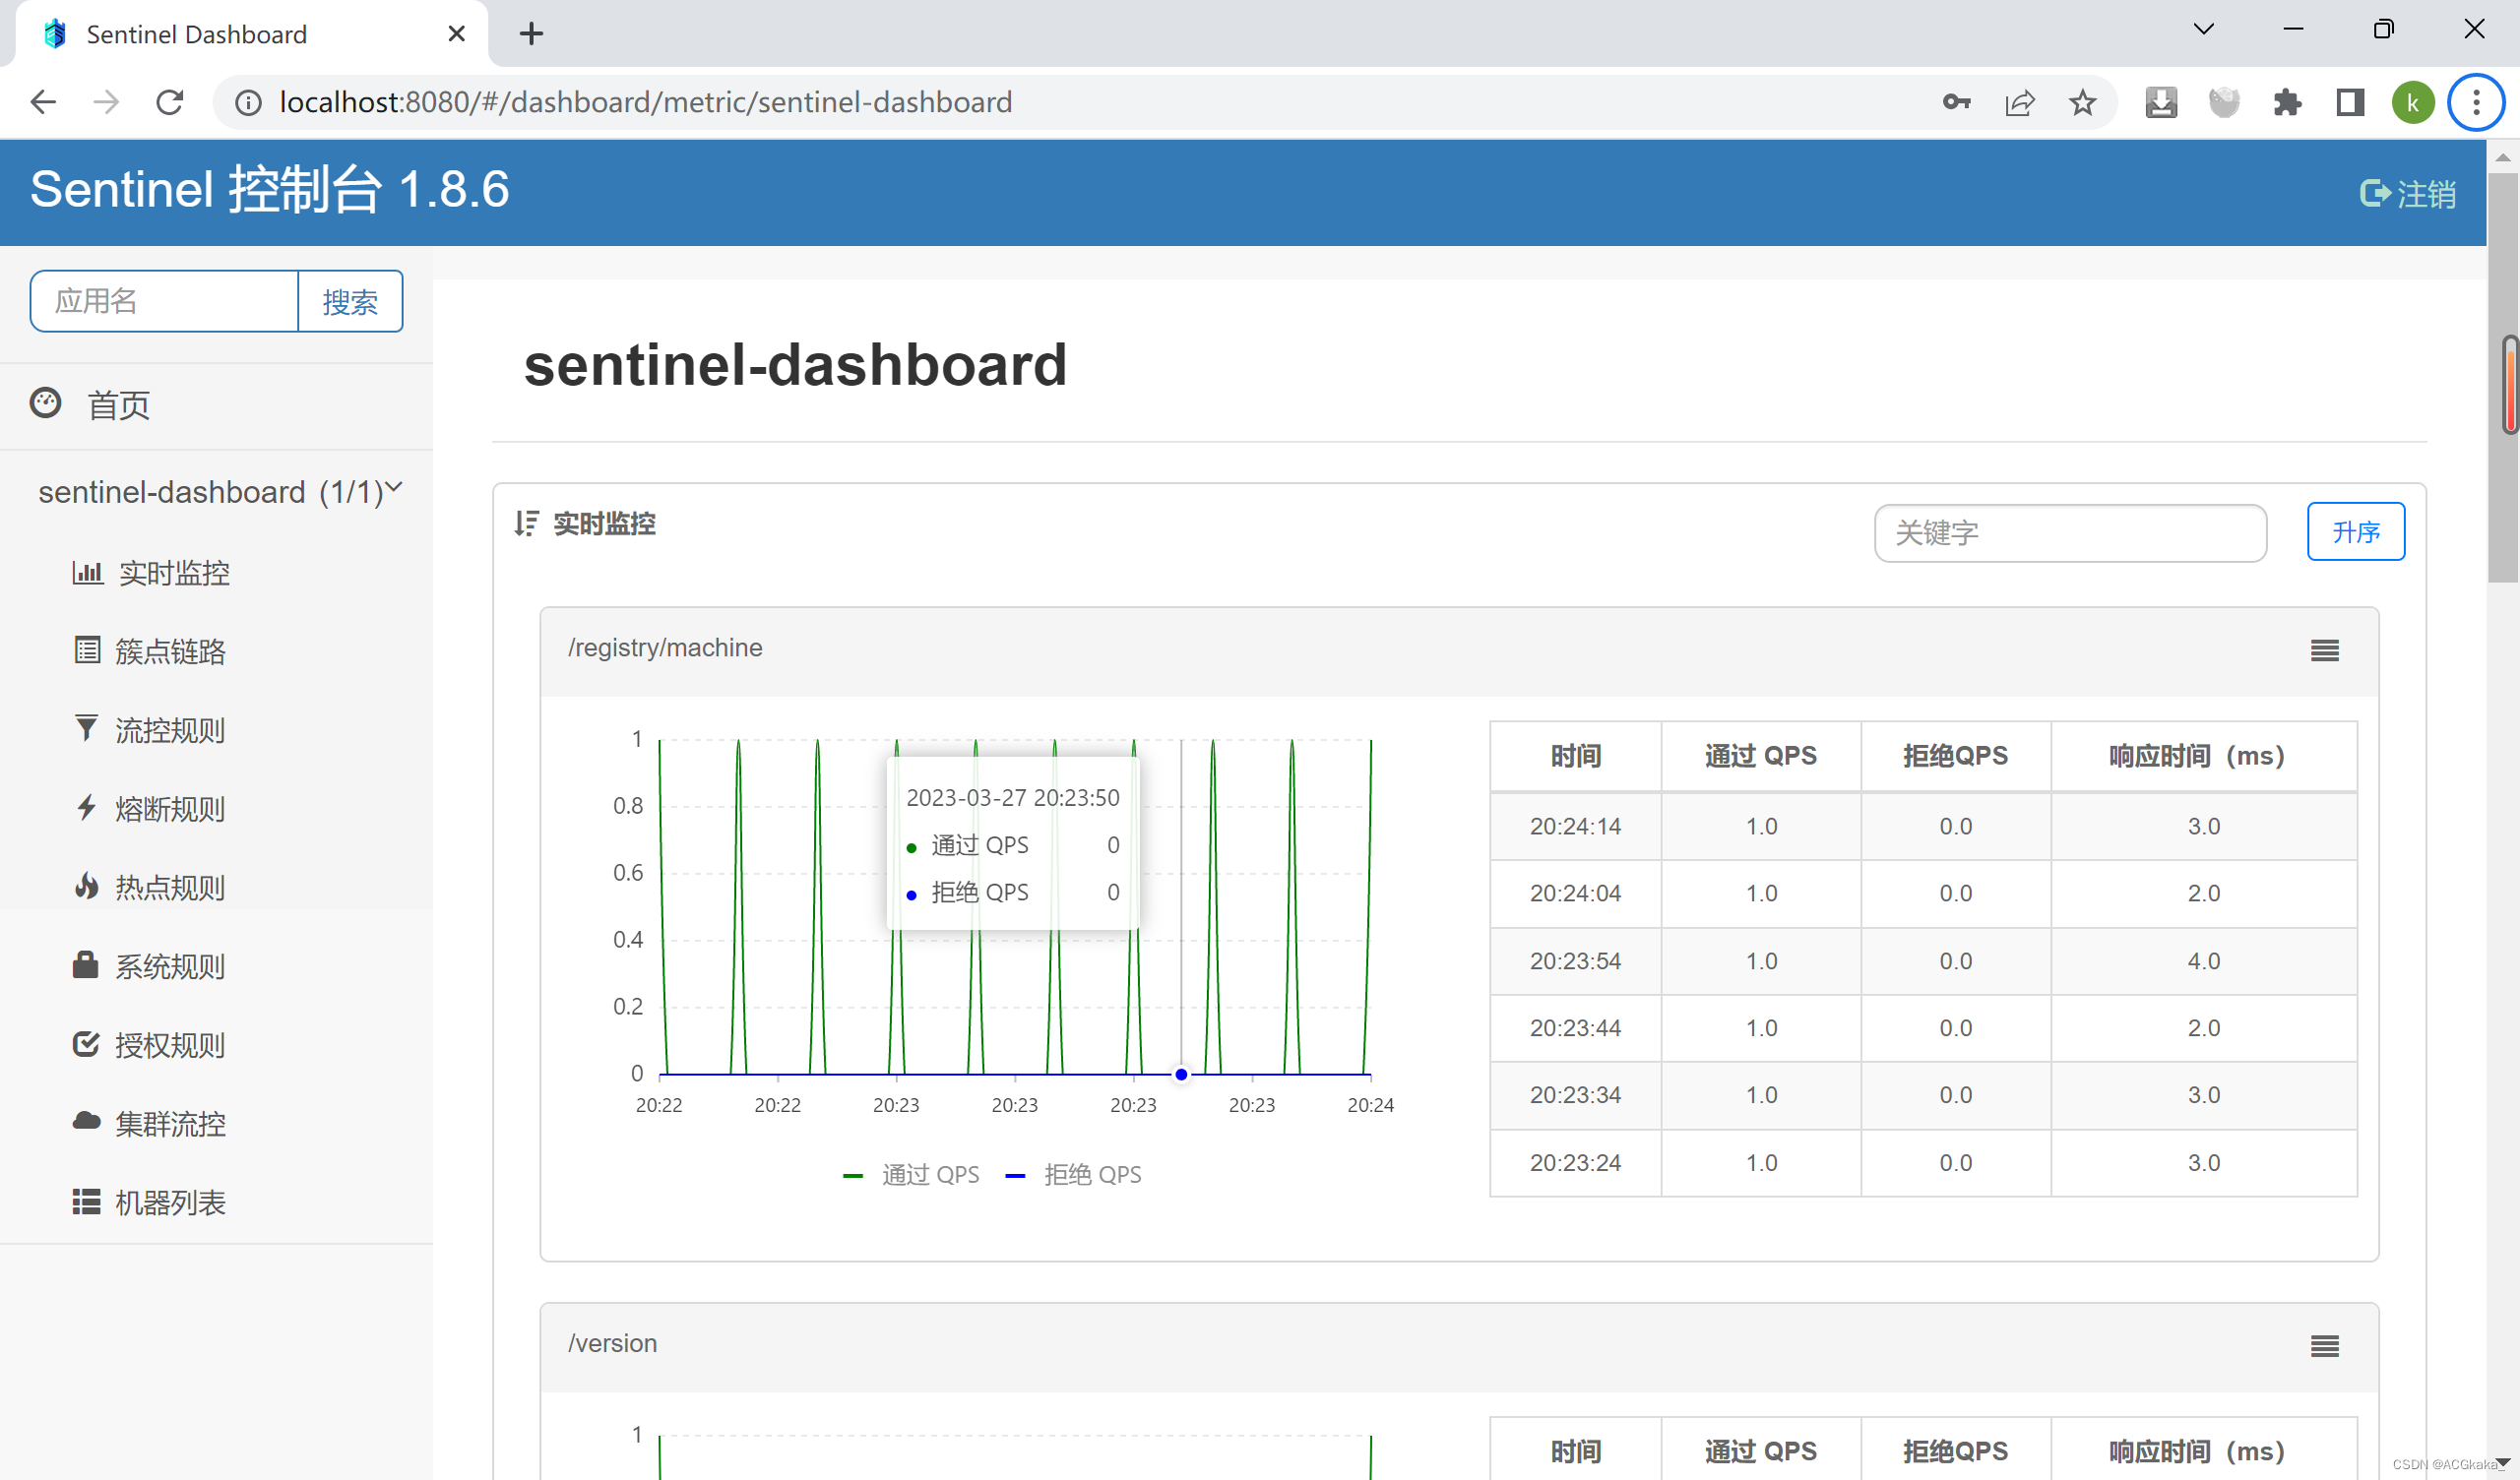Screen dimensions: 2520x1480
Task: Open the /registry/machine chart options menu icon
Action: point(2325,650)
